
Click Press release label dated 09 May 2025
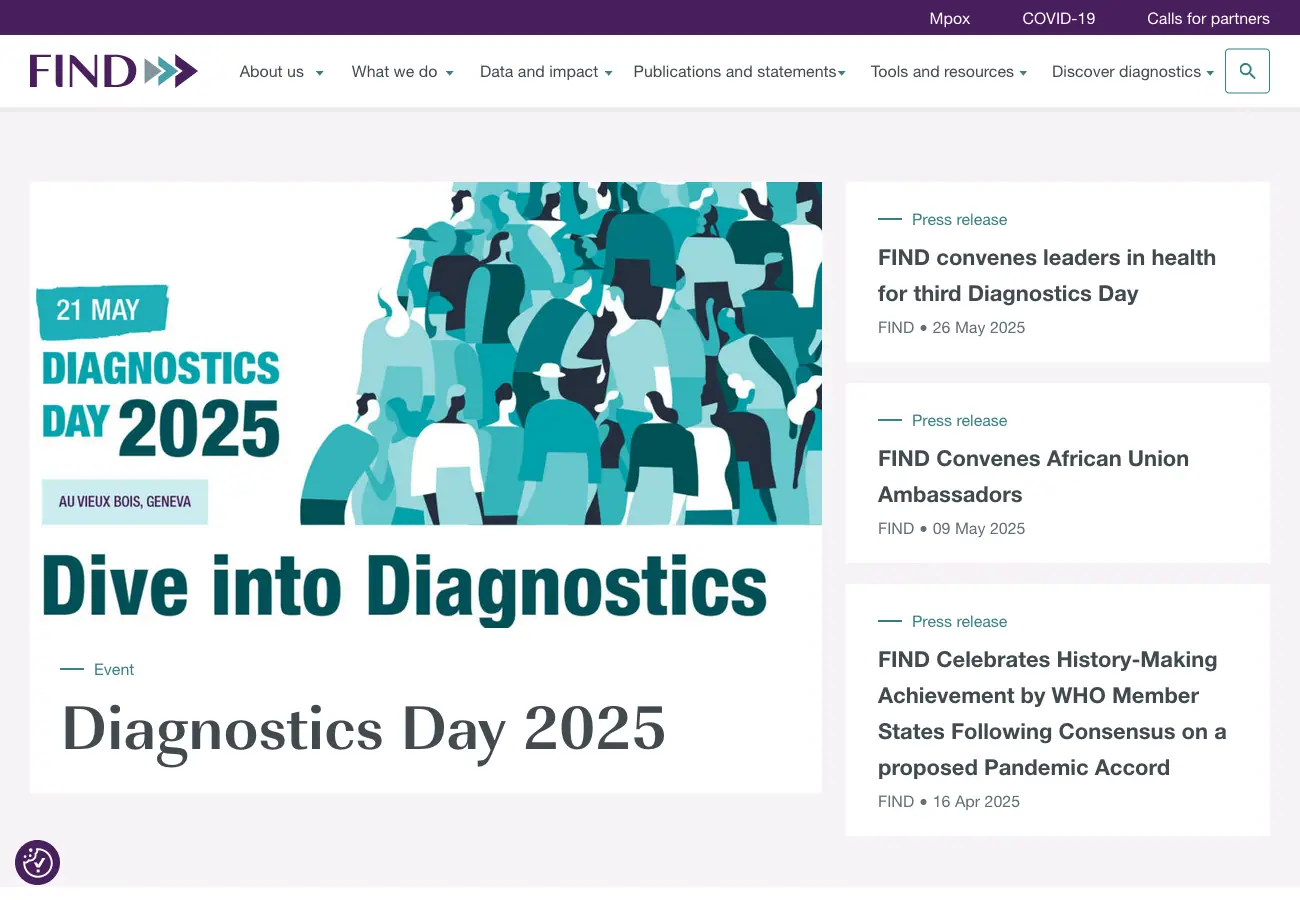click(958, 421)
